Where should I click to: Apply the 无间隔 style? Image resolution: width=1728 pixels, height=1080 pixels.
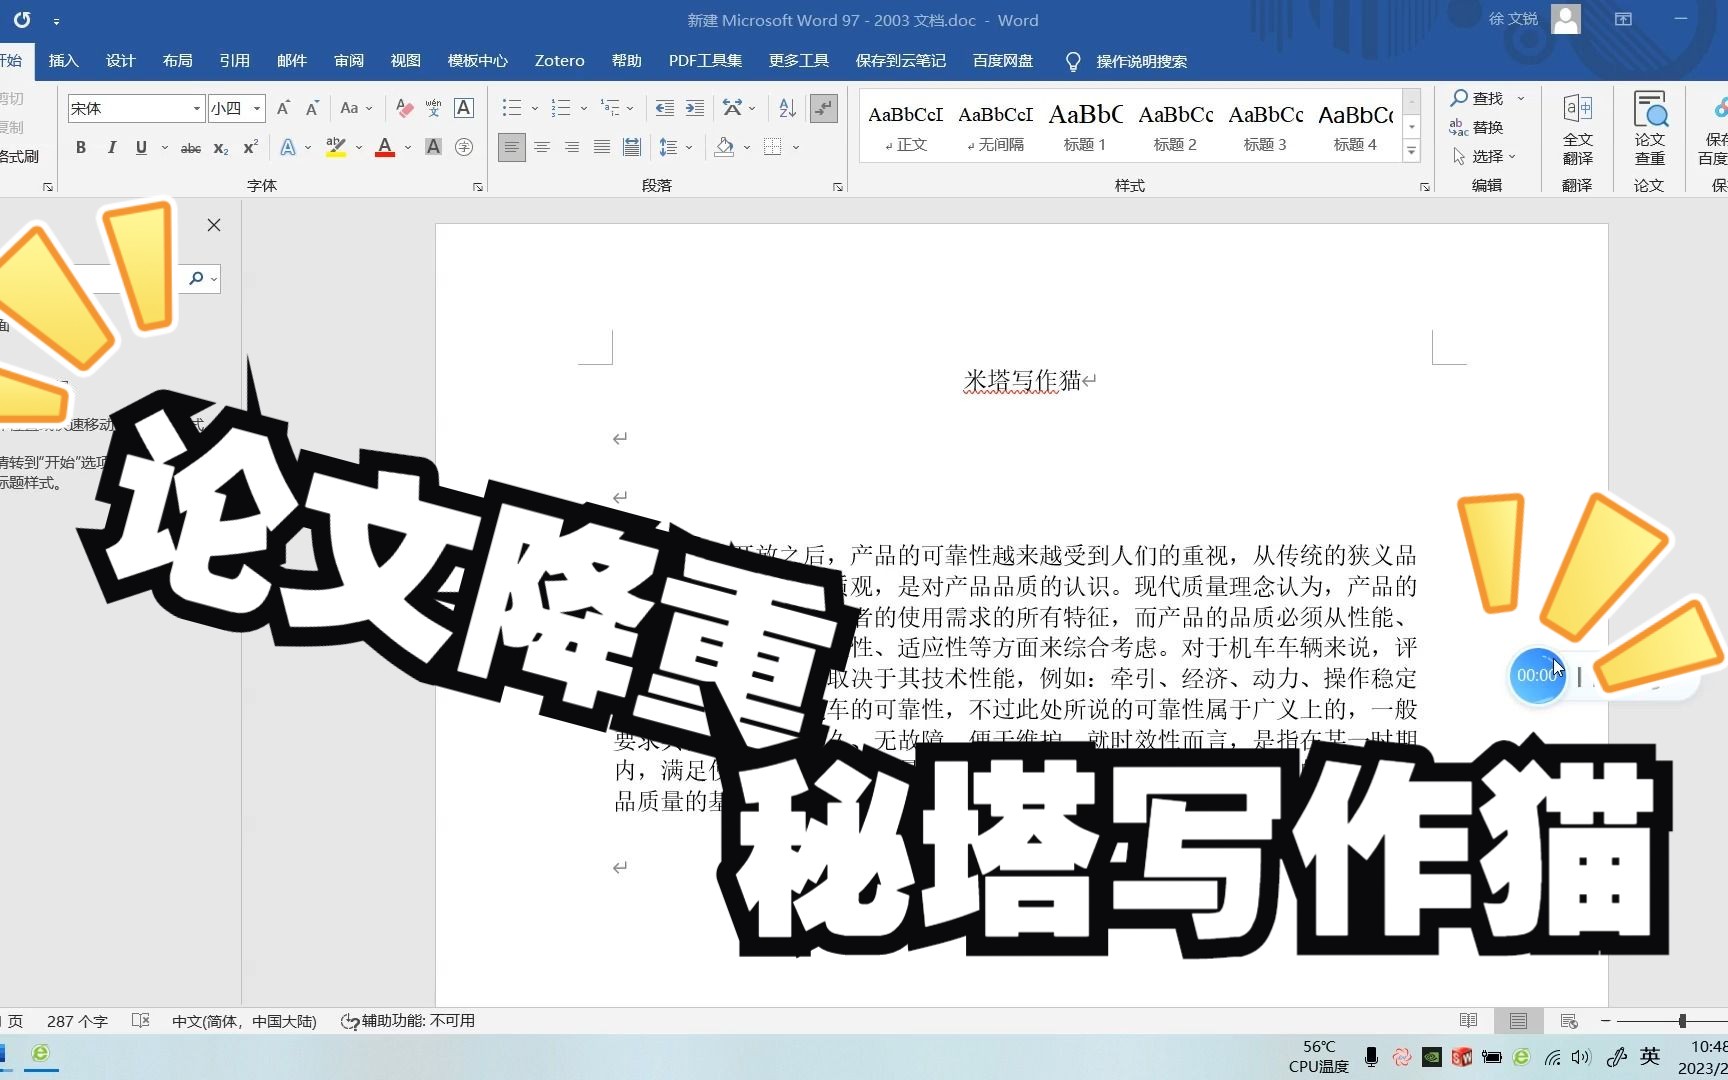click(996, 127)
